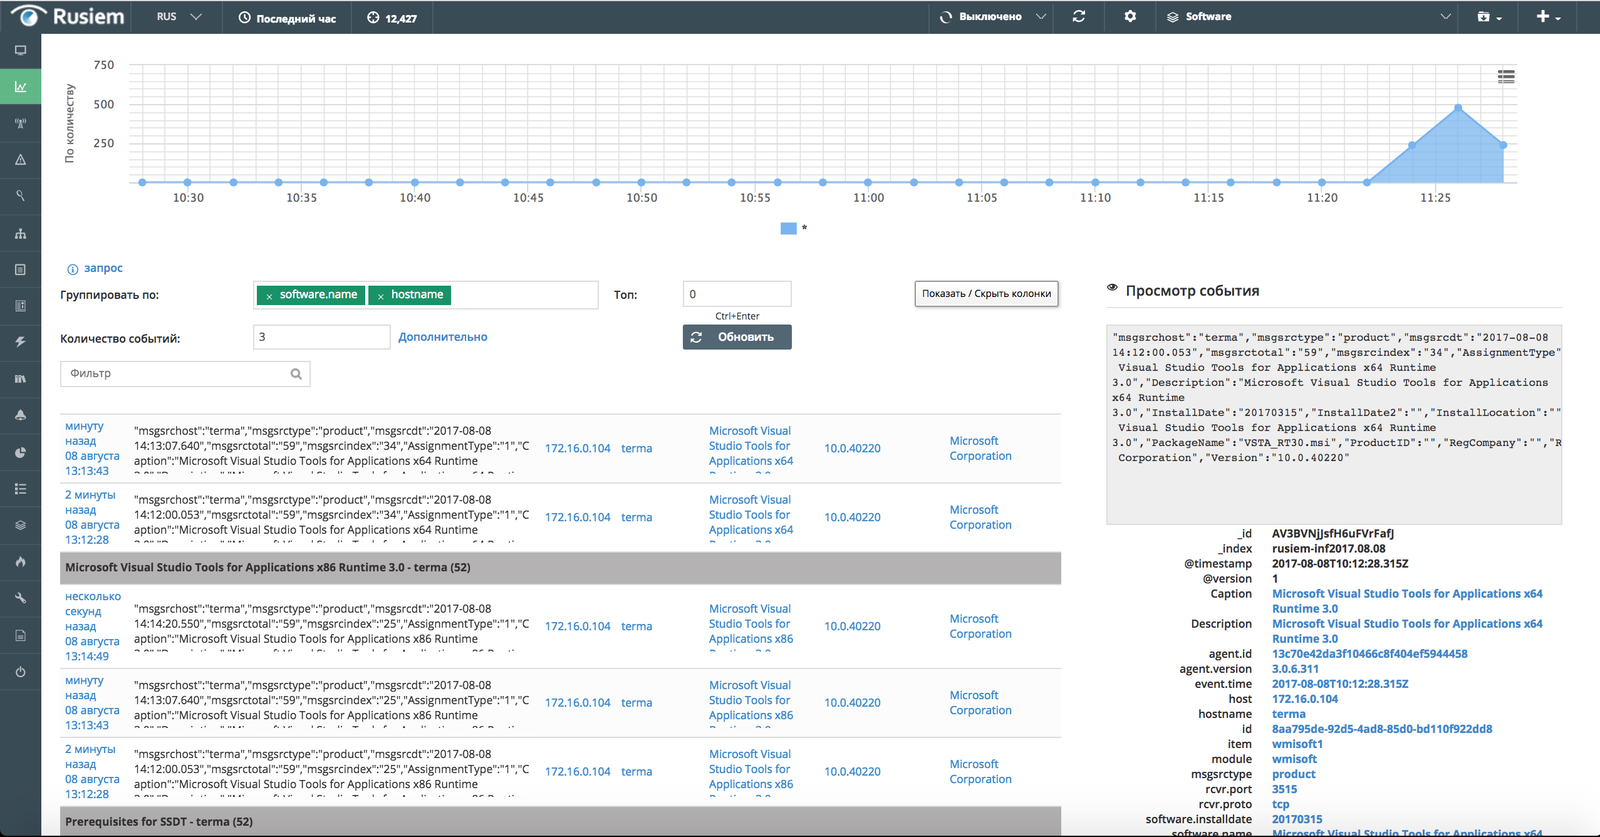The width and height of the screenshot is (1600, 837).
Task: Expand the Prerequisites for SSDT - terma group
Action: click(x=560, y=822)
